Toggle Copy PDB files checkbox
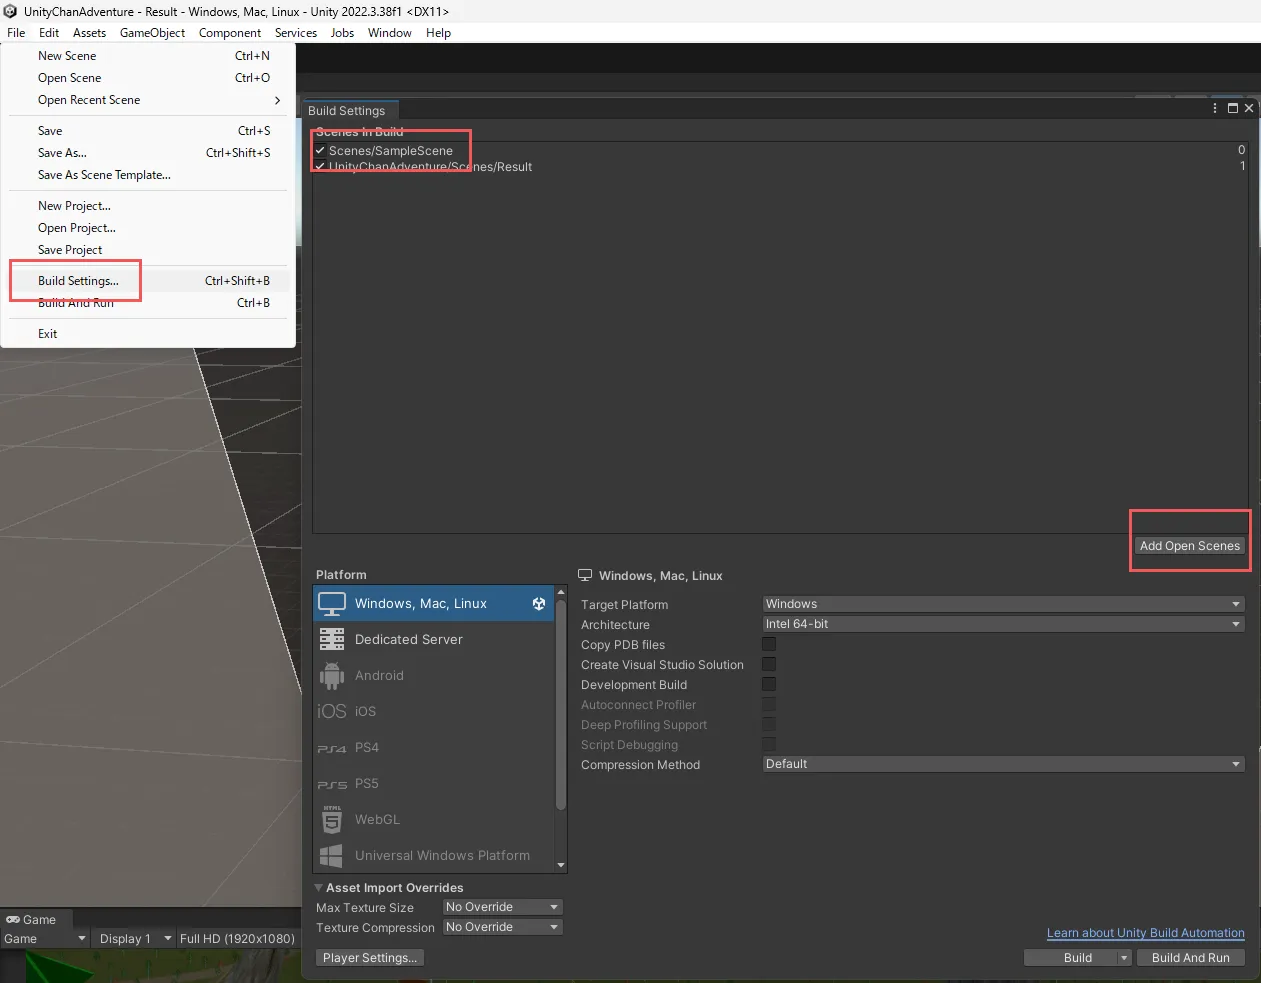The height and width of the screenshot is (983, 1261). pos(769,644)
